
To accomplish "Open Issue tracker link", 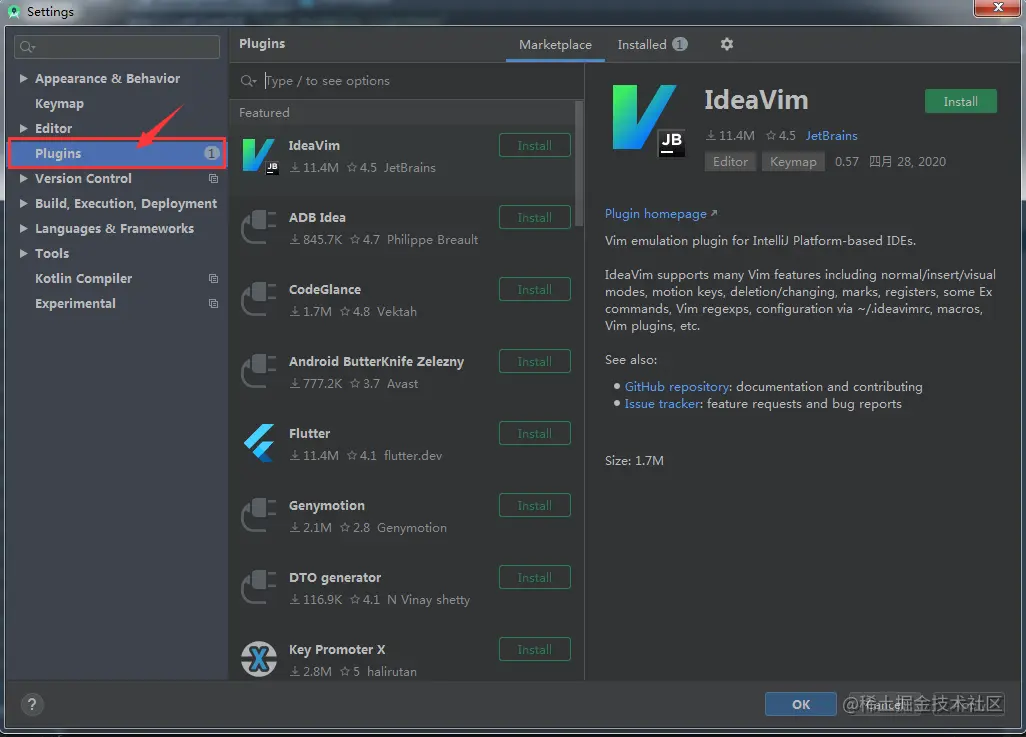I will (662, 404).
